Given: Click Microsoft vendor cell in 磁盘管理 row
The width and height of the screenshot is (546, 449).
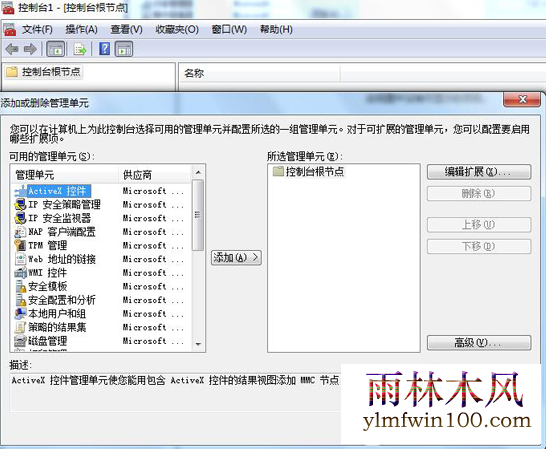Looking at the screenshot, I should (153, 341).
